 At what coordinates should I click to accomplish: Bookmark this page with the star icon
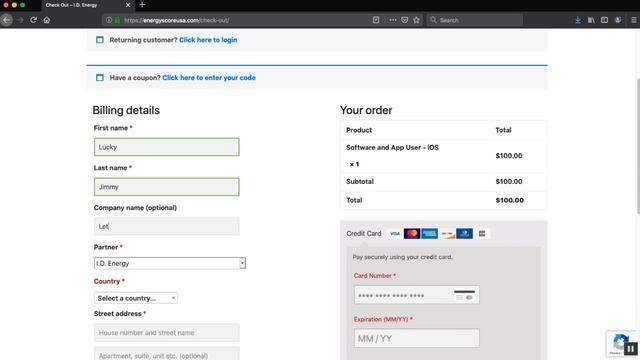[x=416, y=20]
